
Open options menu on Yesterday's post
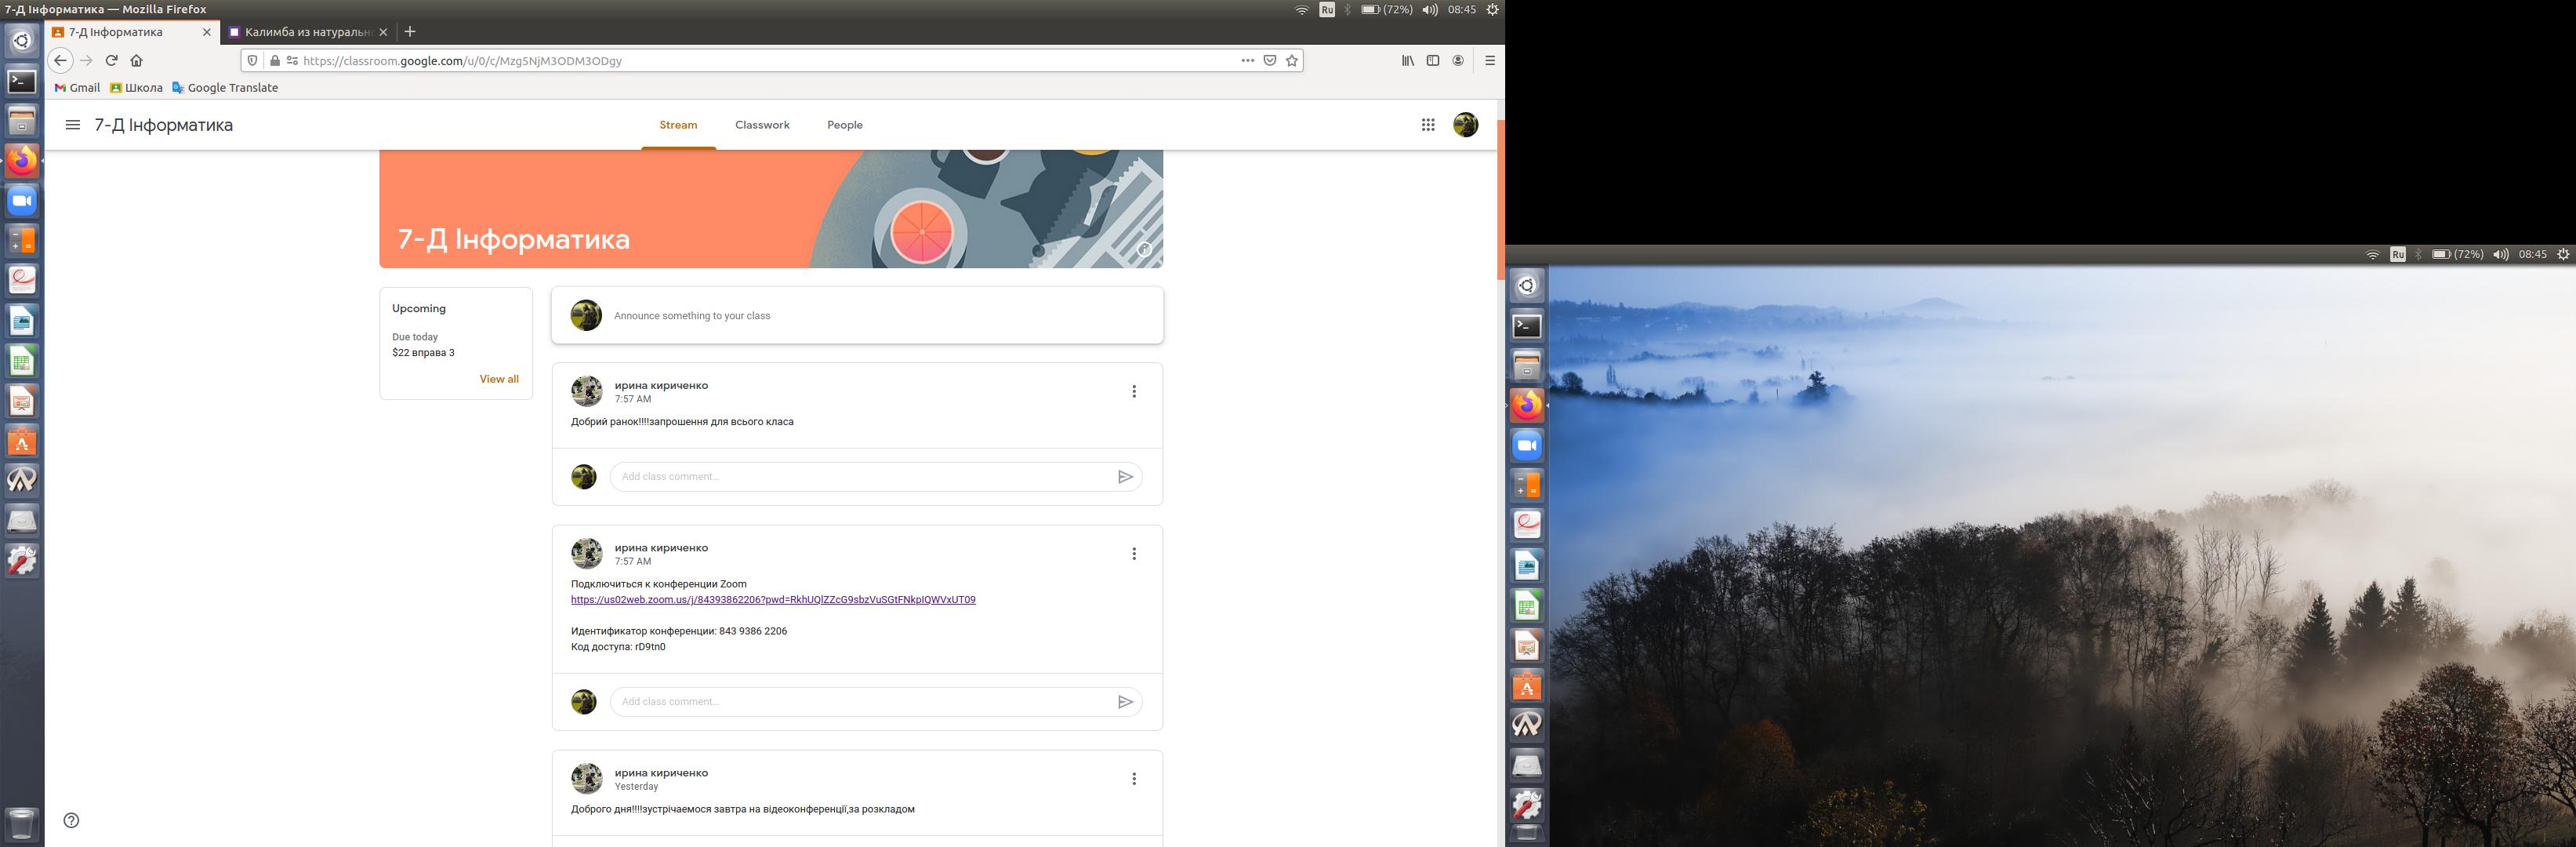(1134, 779)
